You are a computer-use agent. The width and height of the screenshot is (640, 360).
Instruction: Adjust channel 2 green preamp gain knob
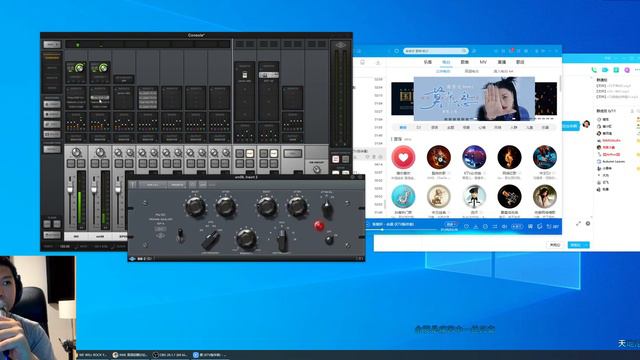tap(103, 68)
